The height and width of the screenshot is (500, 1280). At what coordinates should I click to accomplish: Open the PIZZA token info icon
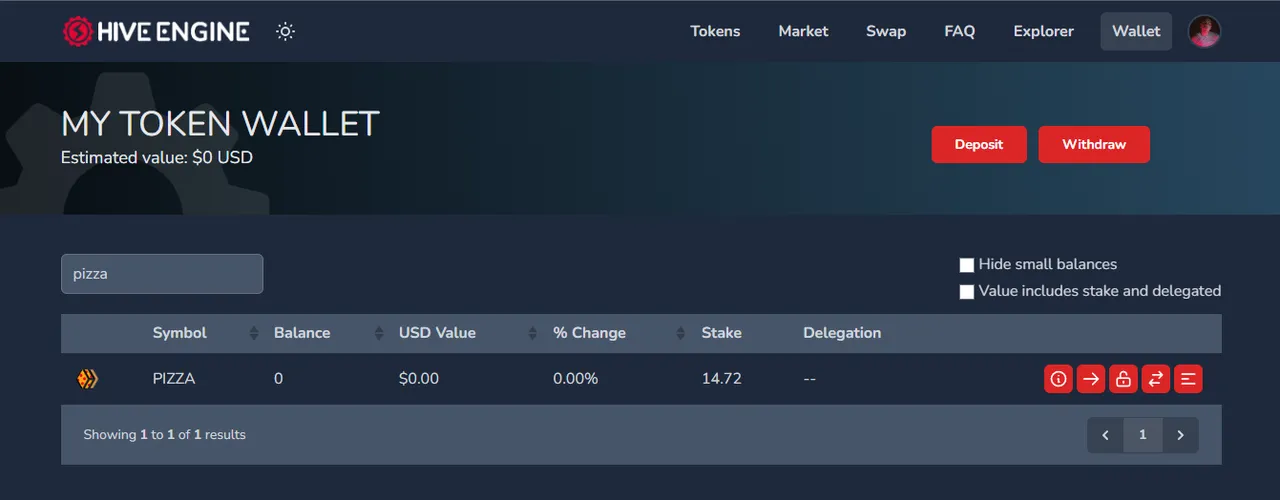1058,379
